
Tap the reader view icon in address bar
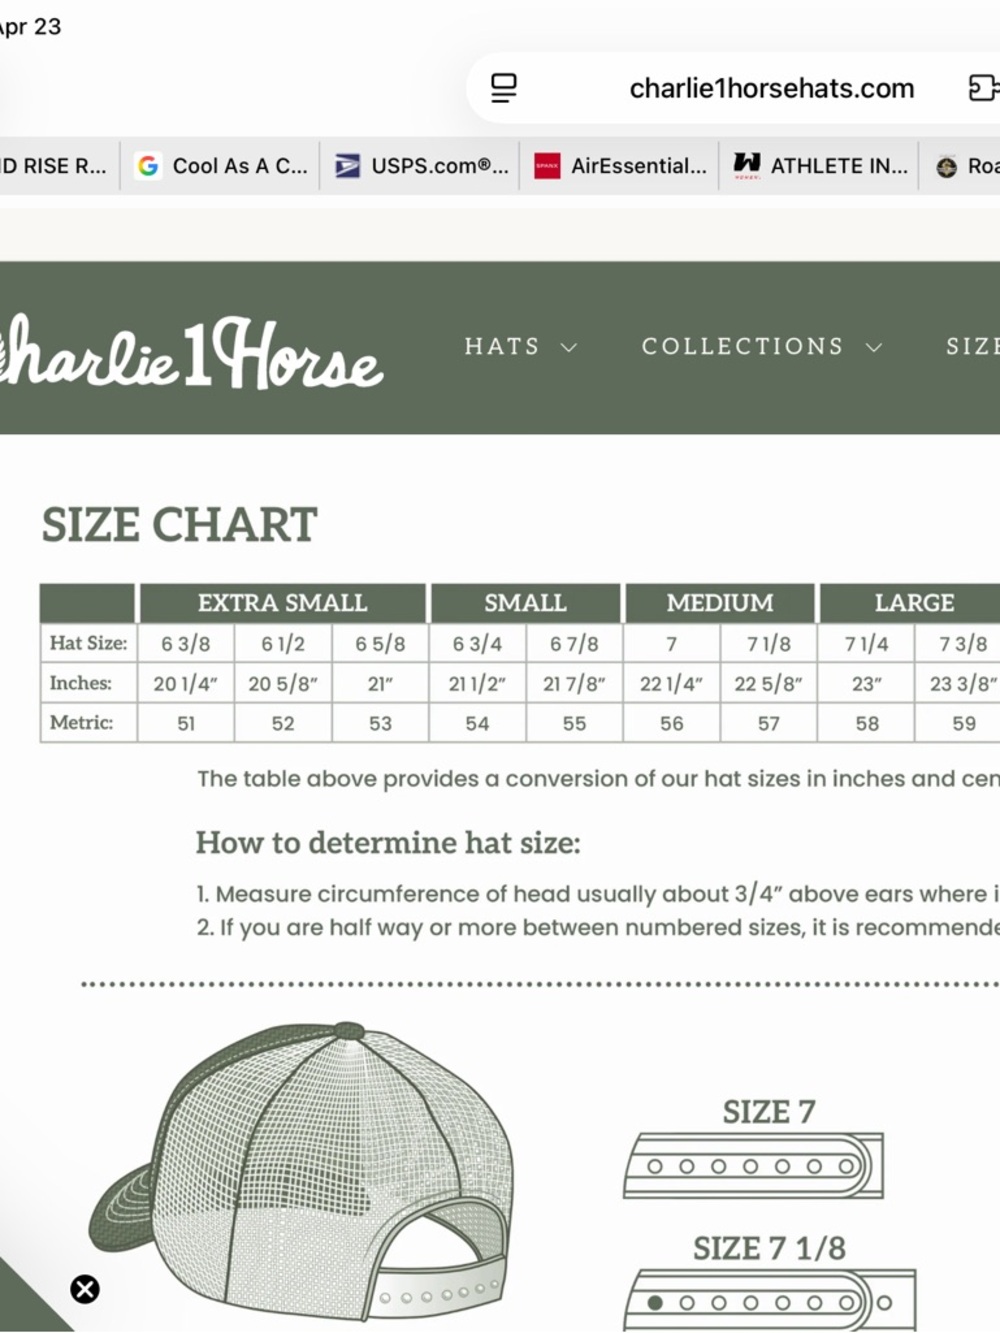click(504, 88)
